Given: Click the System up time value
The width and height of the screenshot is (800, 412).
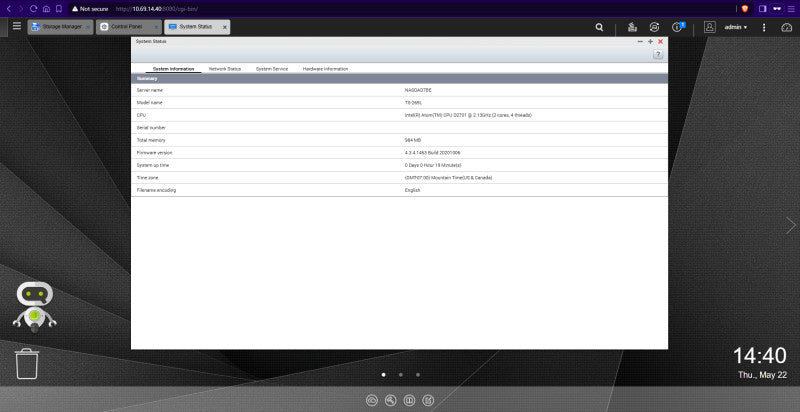Looking at the screenshot, I should pyautogui.click(x=433, y=165).
